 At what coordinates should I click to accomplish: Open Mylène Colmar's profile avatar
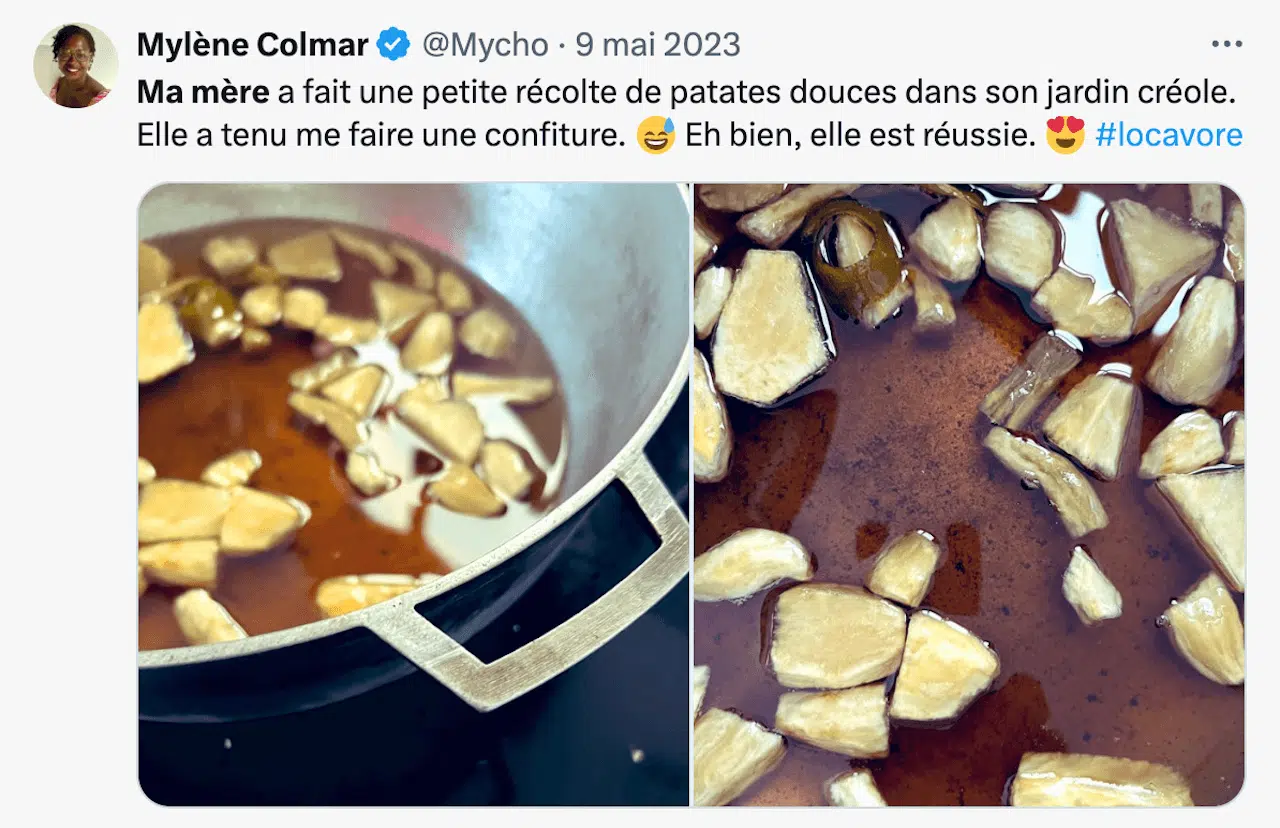76,65
